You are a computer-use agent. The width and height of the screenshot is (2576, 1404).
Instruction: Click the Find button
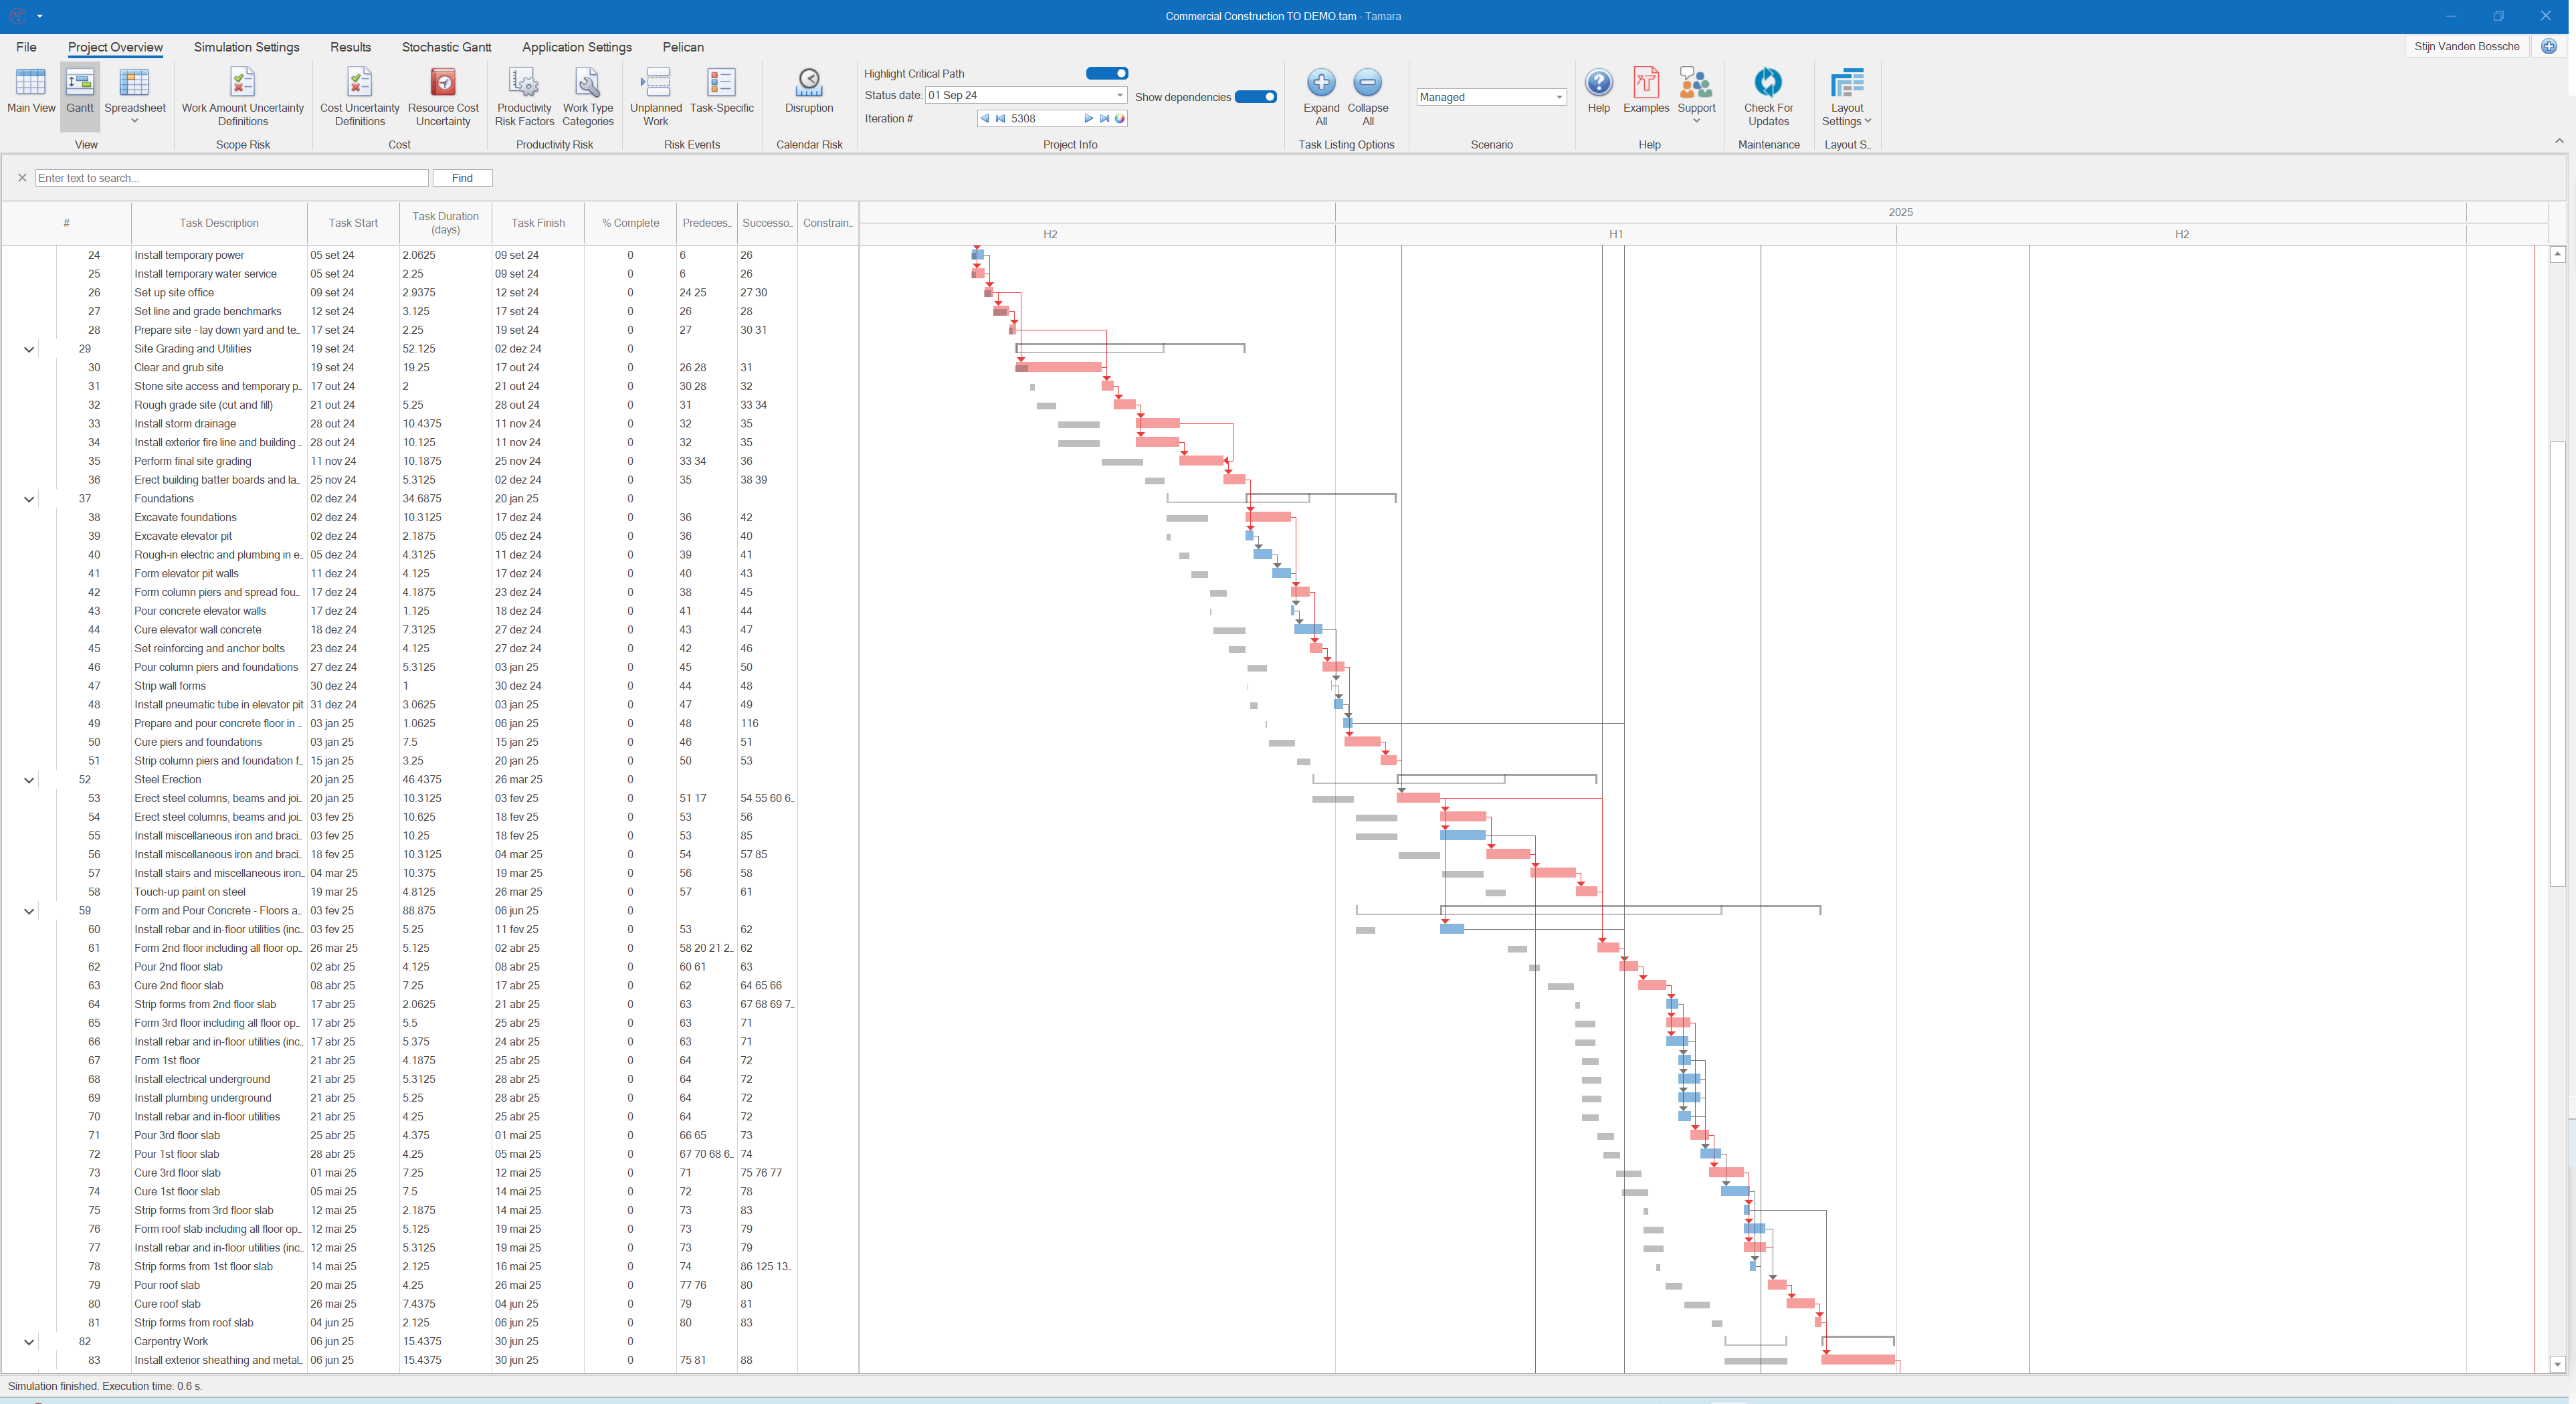tap(462, 178)
